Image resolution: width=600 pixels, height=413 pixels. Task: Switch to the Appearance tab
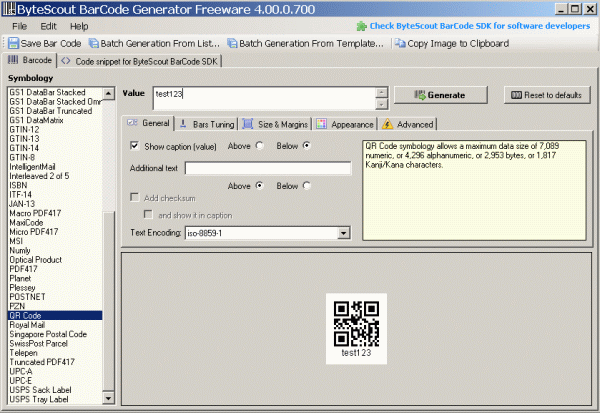pyautogui.click(x=345, y=124)
